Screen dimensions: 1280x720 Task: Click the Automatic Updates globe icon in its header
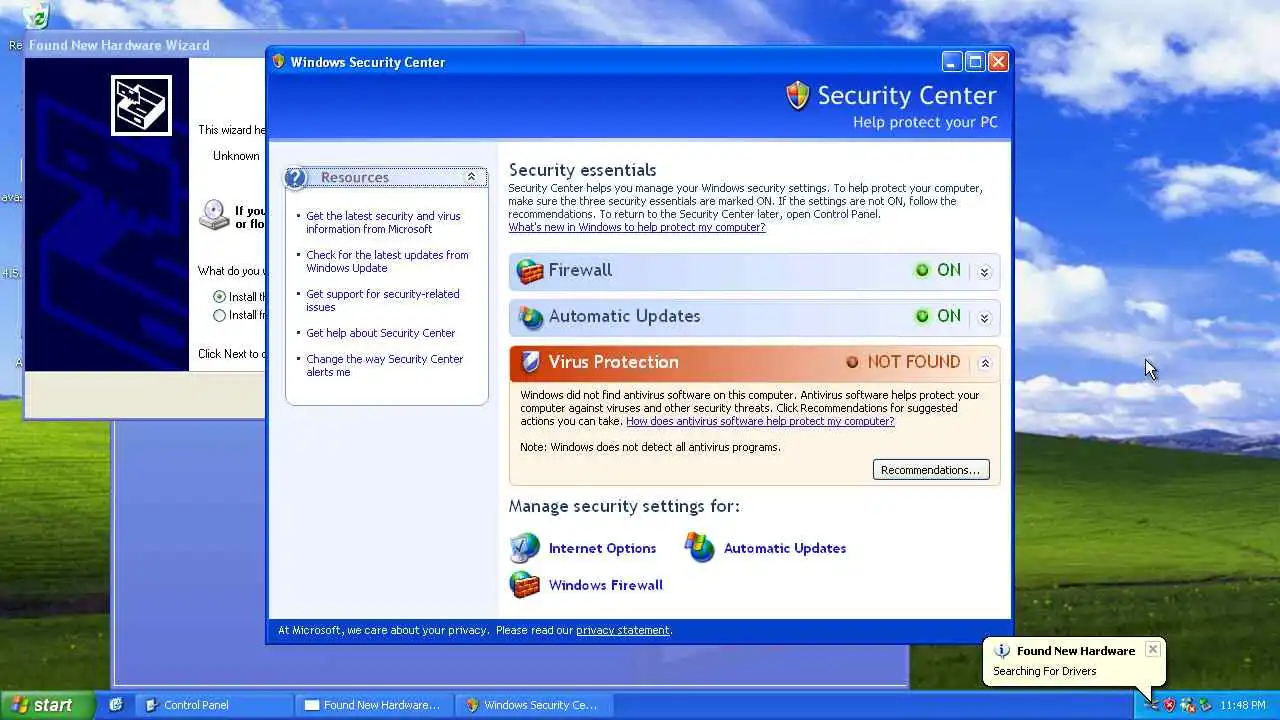click(x=530, y=317)
